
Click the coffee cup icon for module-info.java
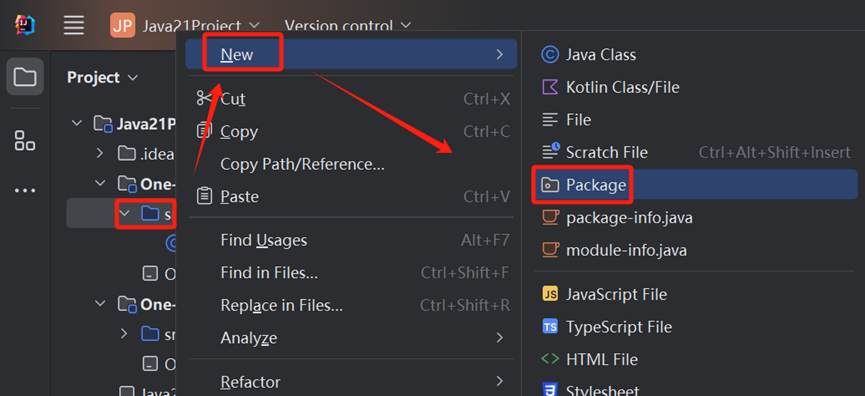(550, 250)
